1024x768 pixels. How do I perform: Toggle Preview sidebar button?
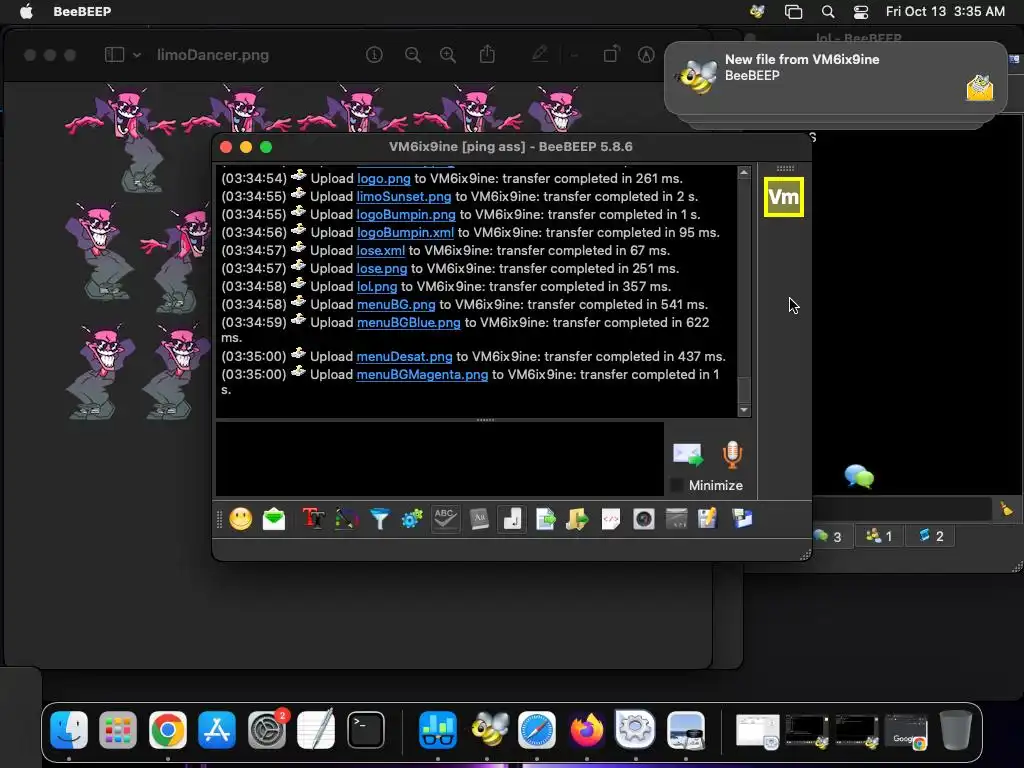(114, 55)
